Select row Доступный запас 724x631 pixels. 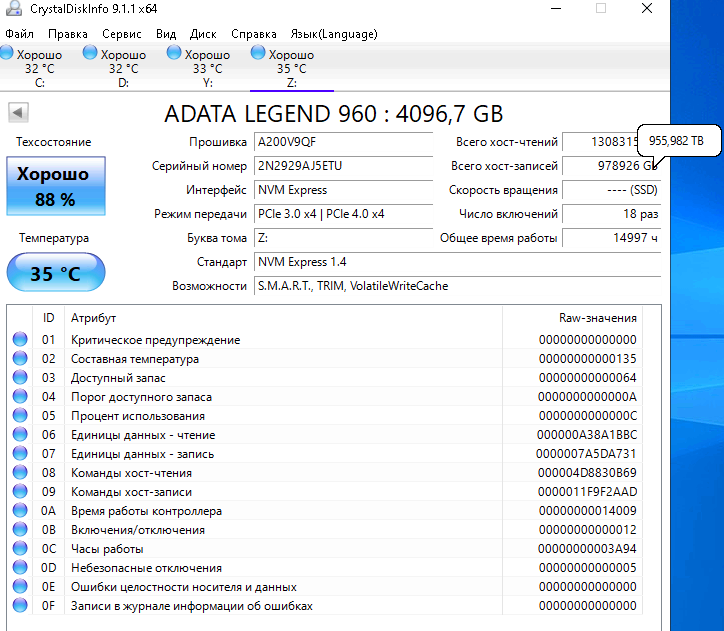[326, 378]
